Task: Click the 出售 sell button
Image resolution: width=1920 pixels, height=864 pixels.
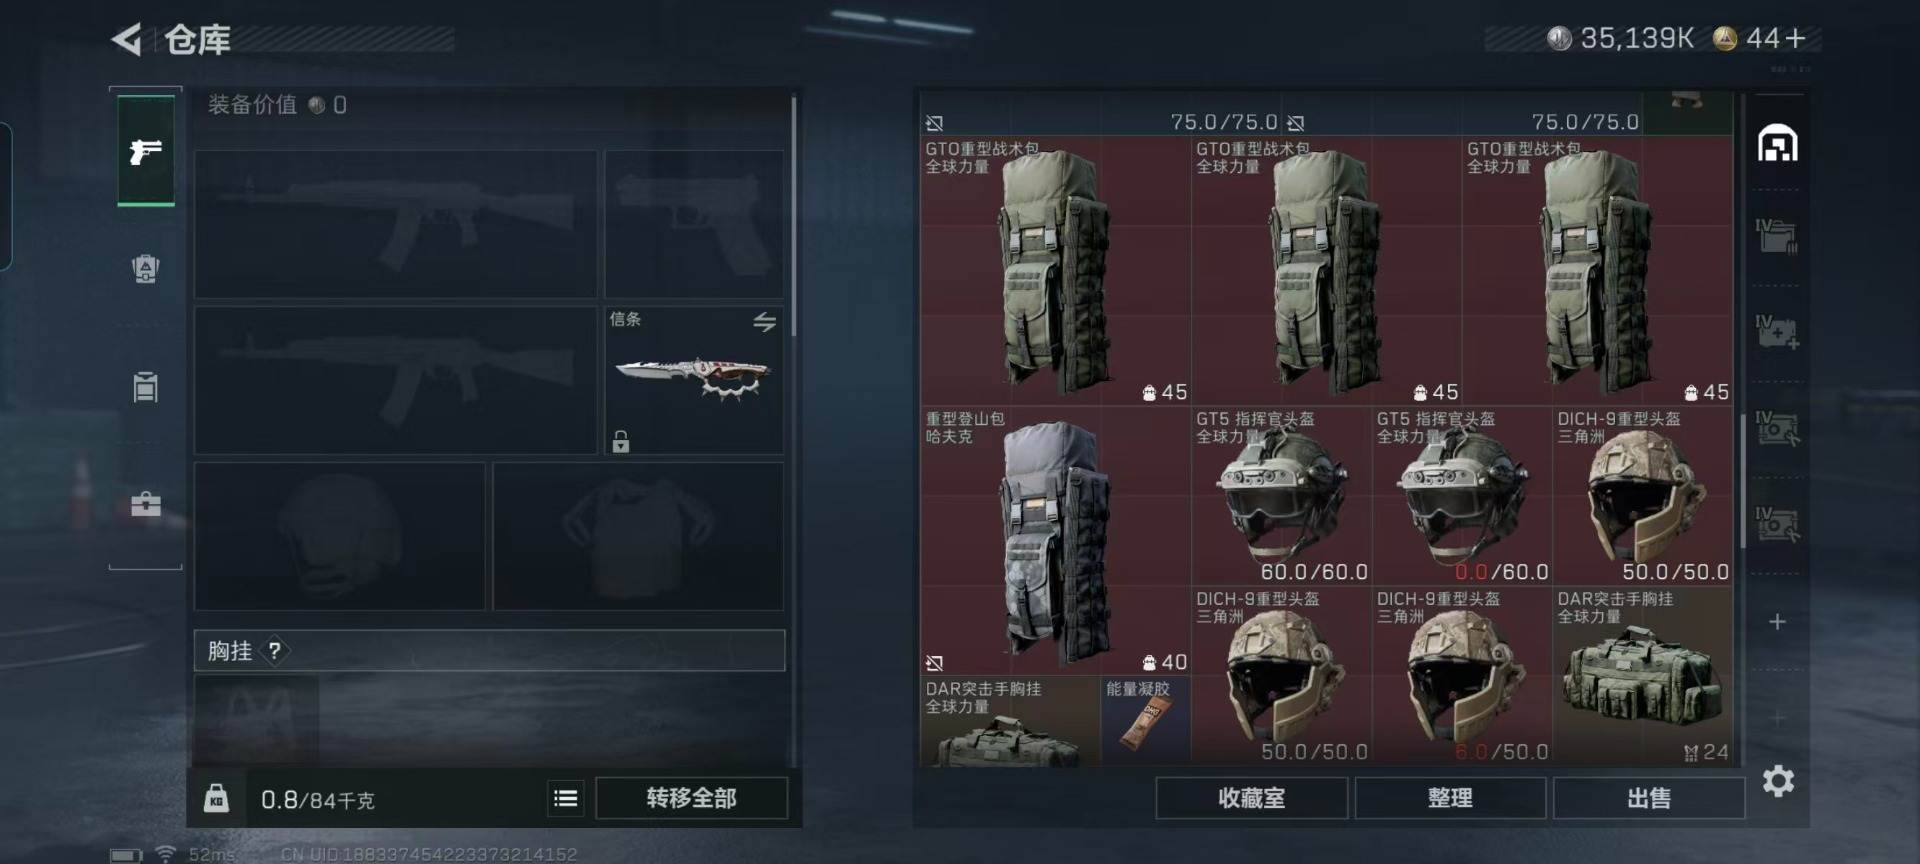Action: coord(1648,798)
